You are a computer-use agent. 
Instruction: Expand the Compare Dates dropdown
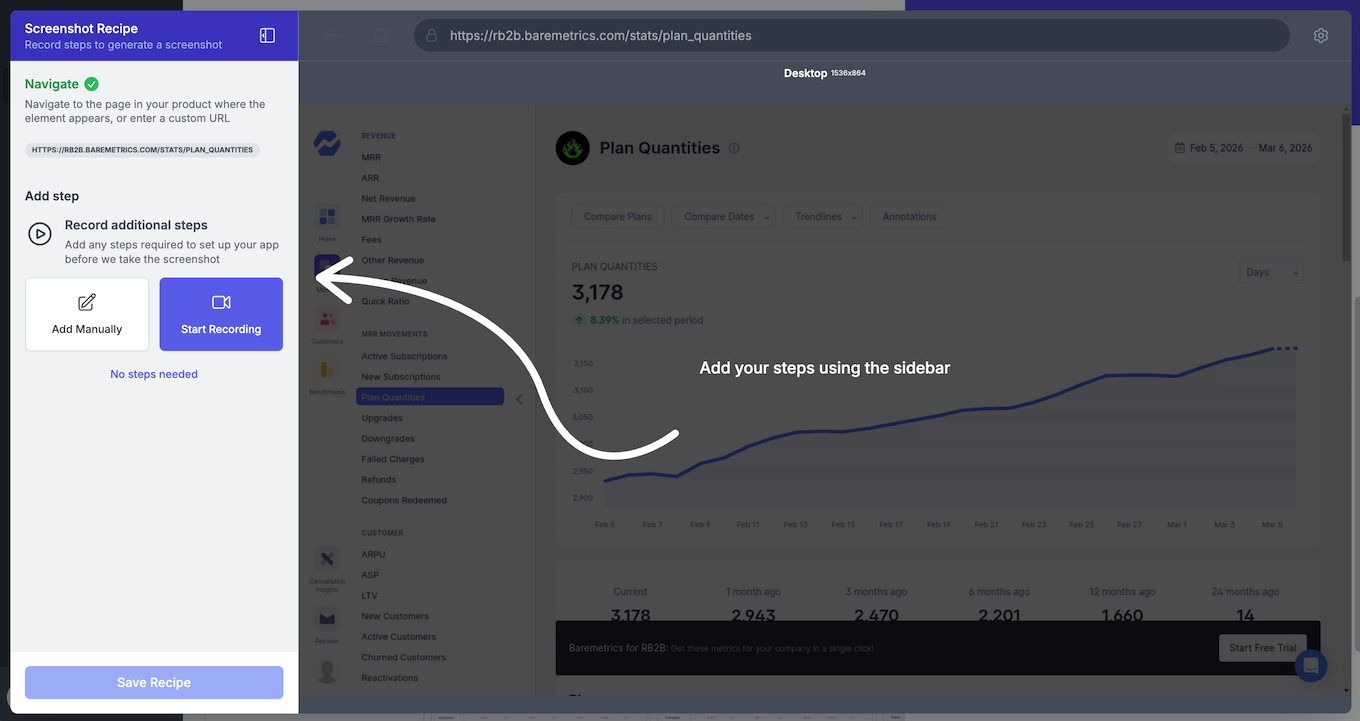pos(727,217)
